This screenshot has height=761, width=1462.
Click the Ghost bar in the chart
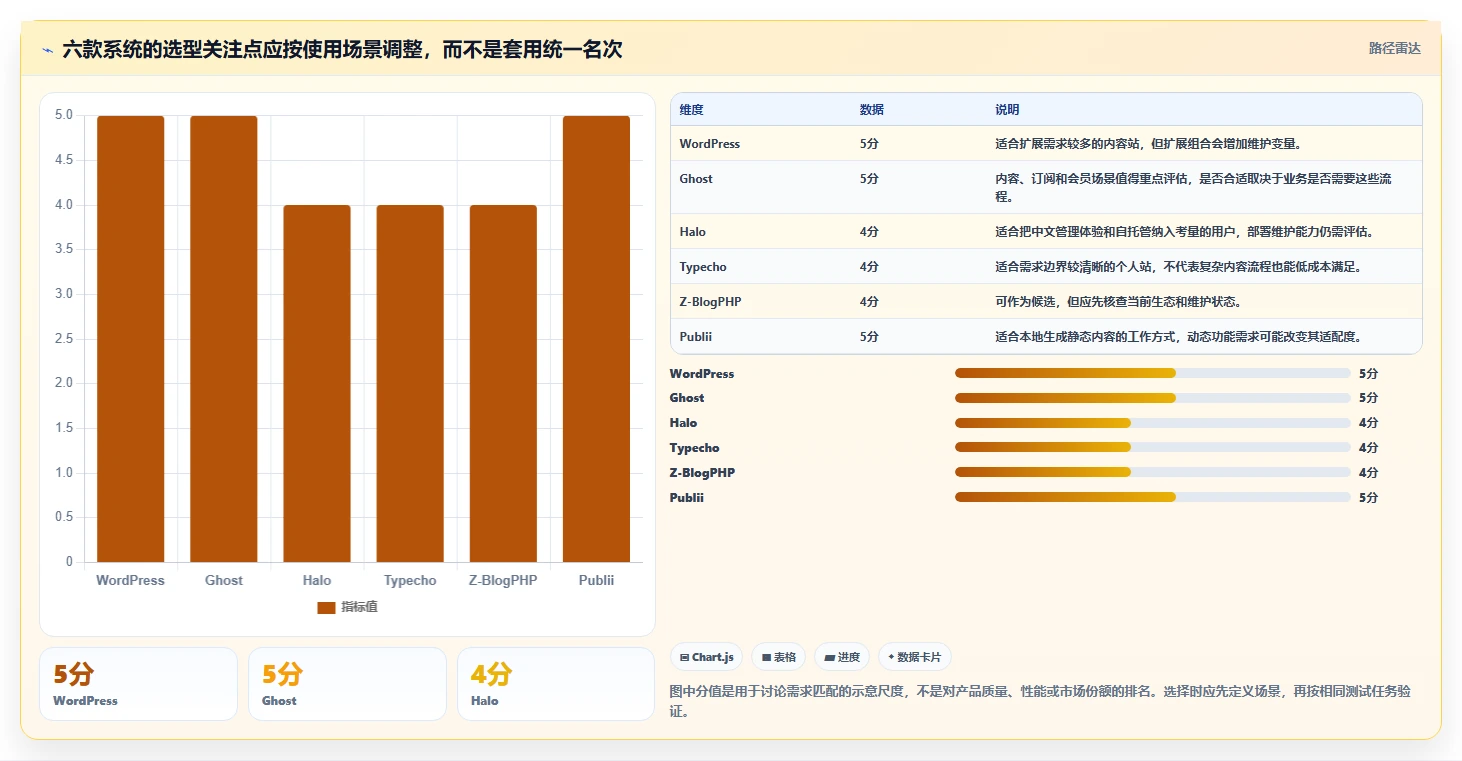click(x=224, y=339)
